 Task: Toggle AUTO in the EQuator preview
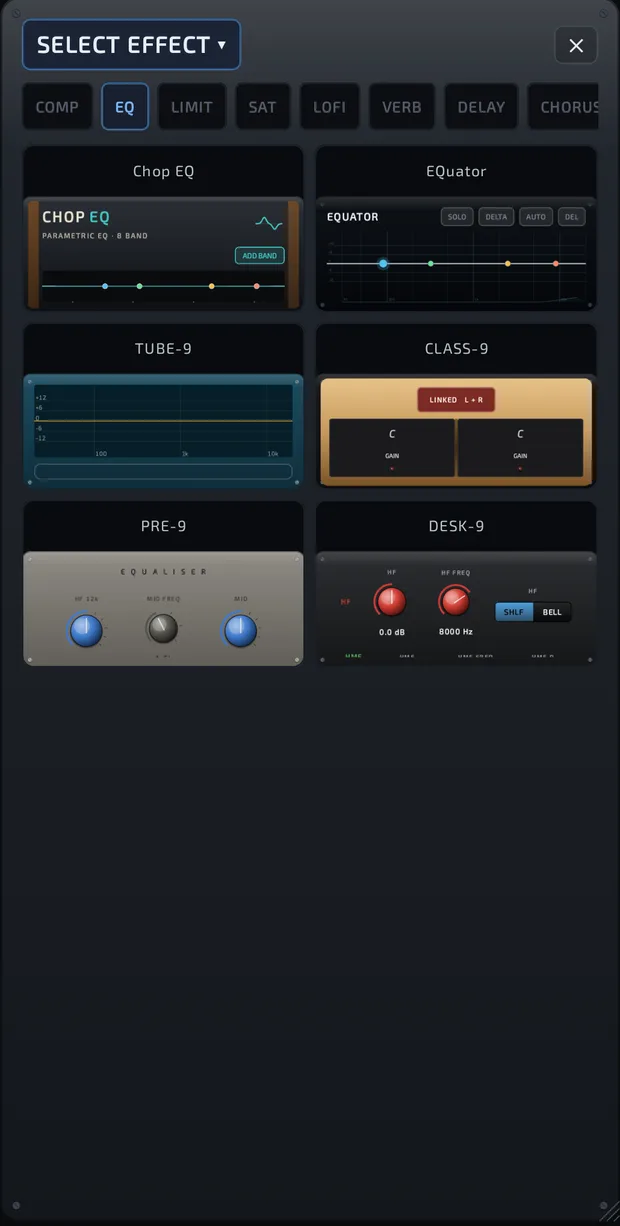[x=536, y=217]
